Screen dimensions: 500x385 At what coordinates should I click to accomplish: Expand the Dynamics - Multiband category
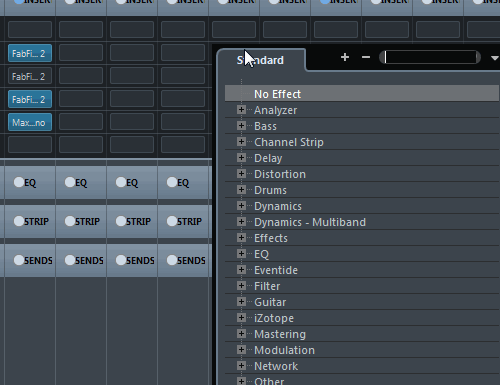[241, 222]
